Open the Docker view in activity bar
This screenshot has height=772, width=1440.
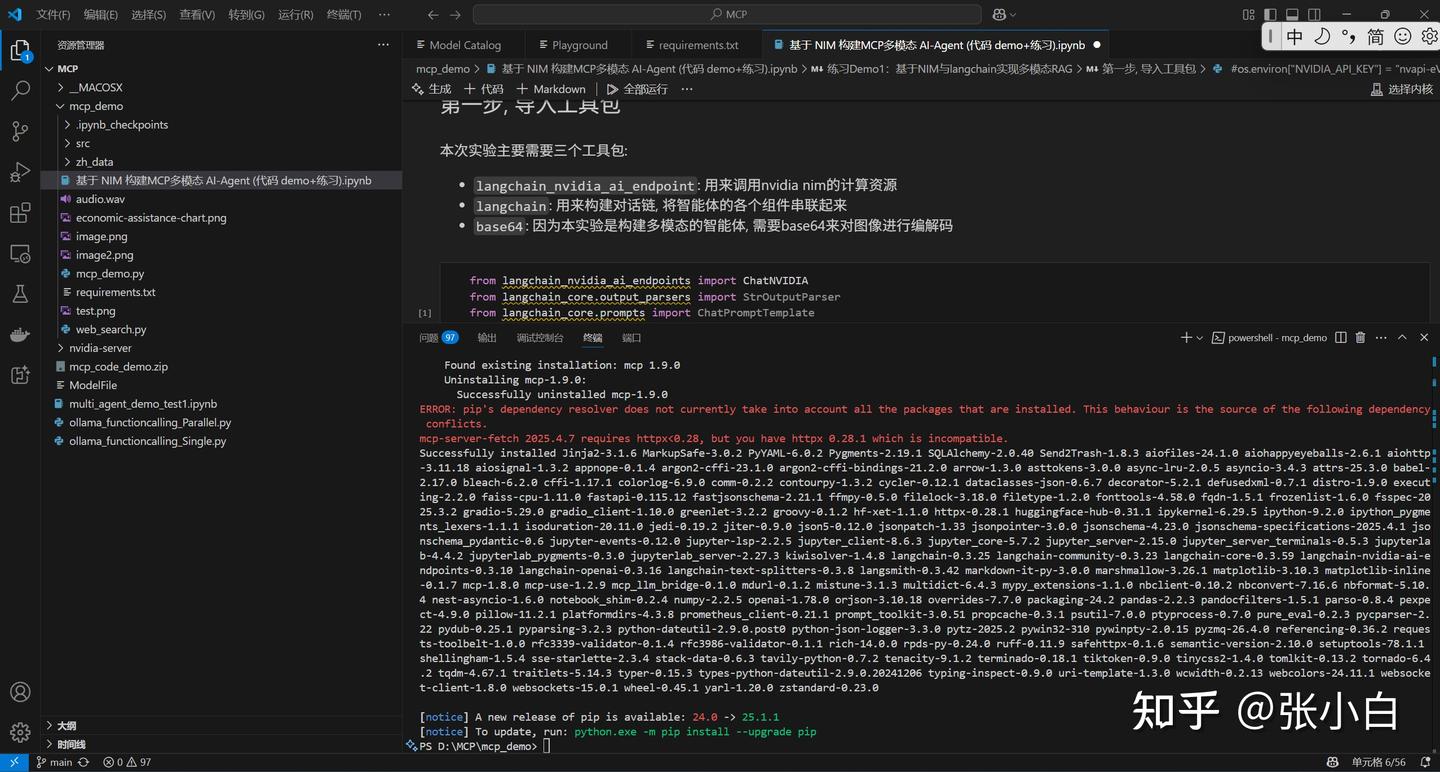pos(20,335)
